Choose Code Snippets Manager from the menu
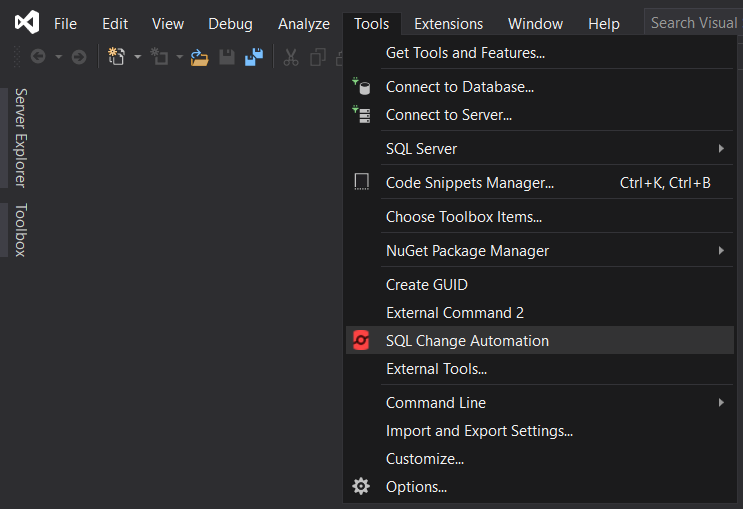The image size is (743, 509). [469, 183]
